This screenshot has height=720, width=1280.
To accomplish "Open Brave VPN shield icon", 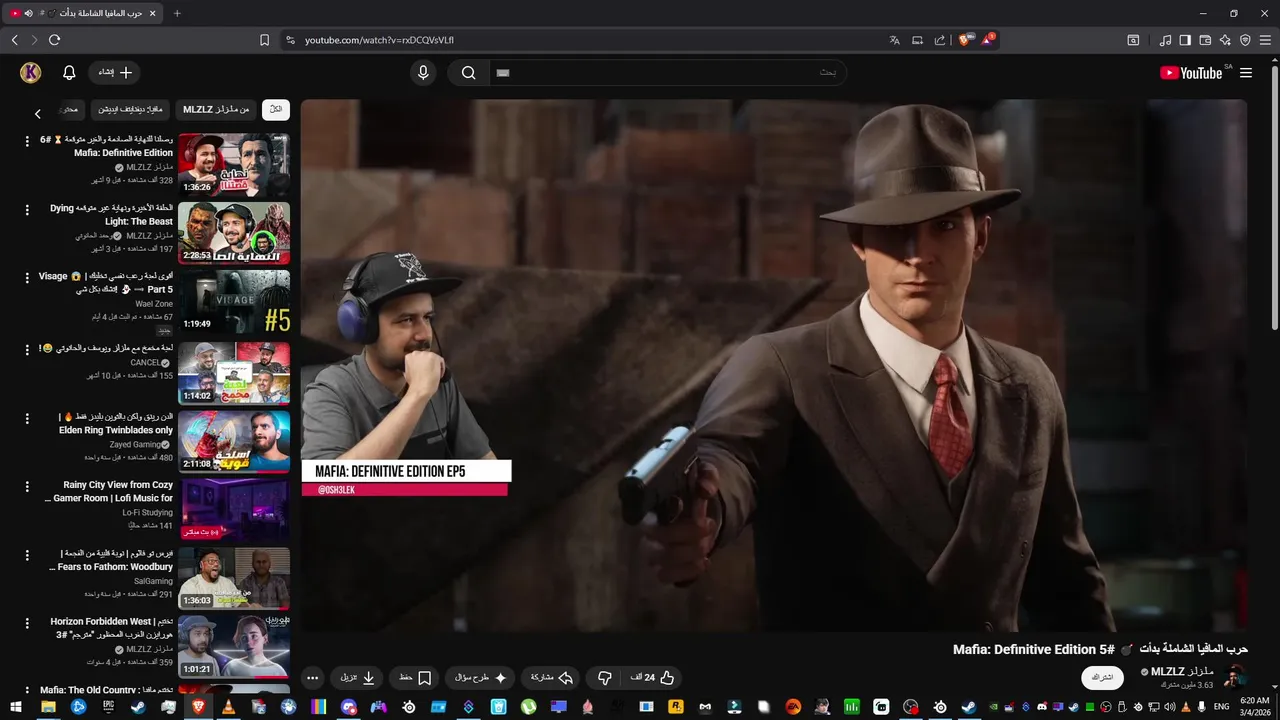I will coord(1245,40).
